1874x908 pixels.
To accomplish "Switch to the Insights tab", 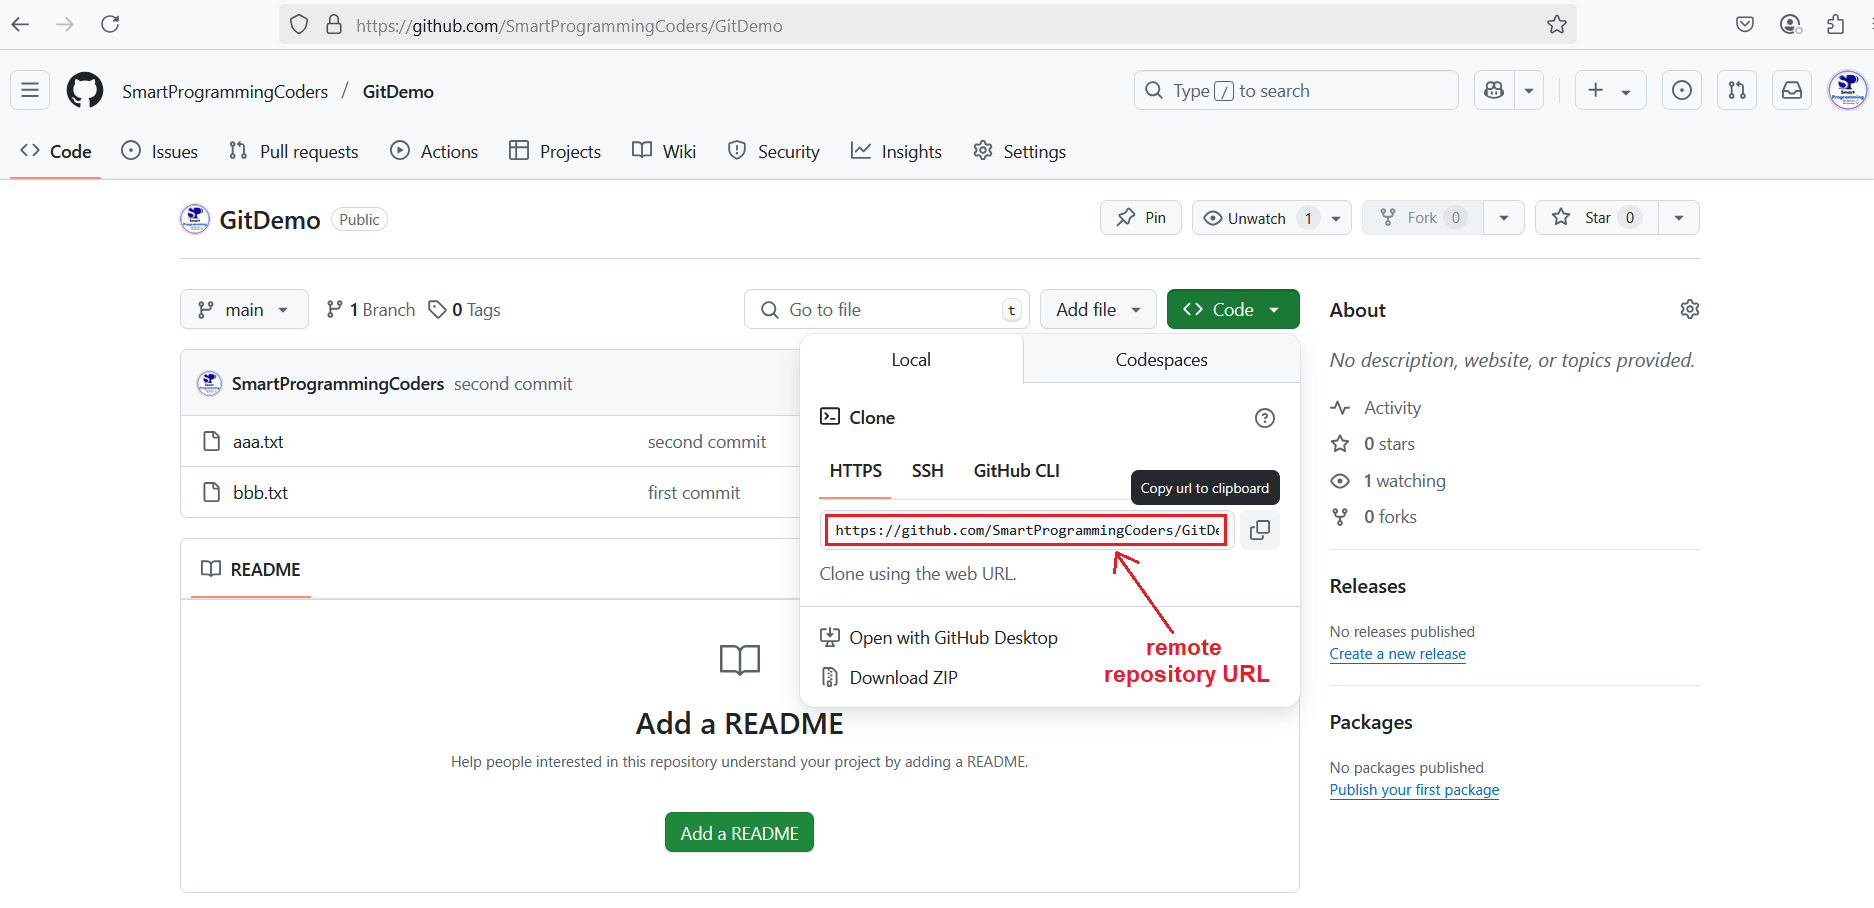I will pyautogui.click(x=897, y=151).
